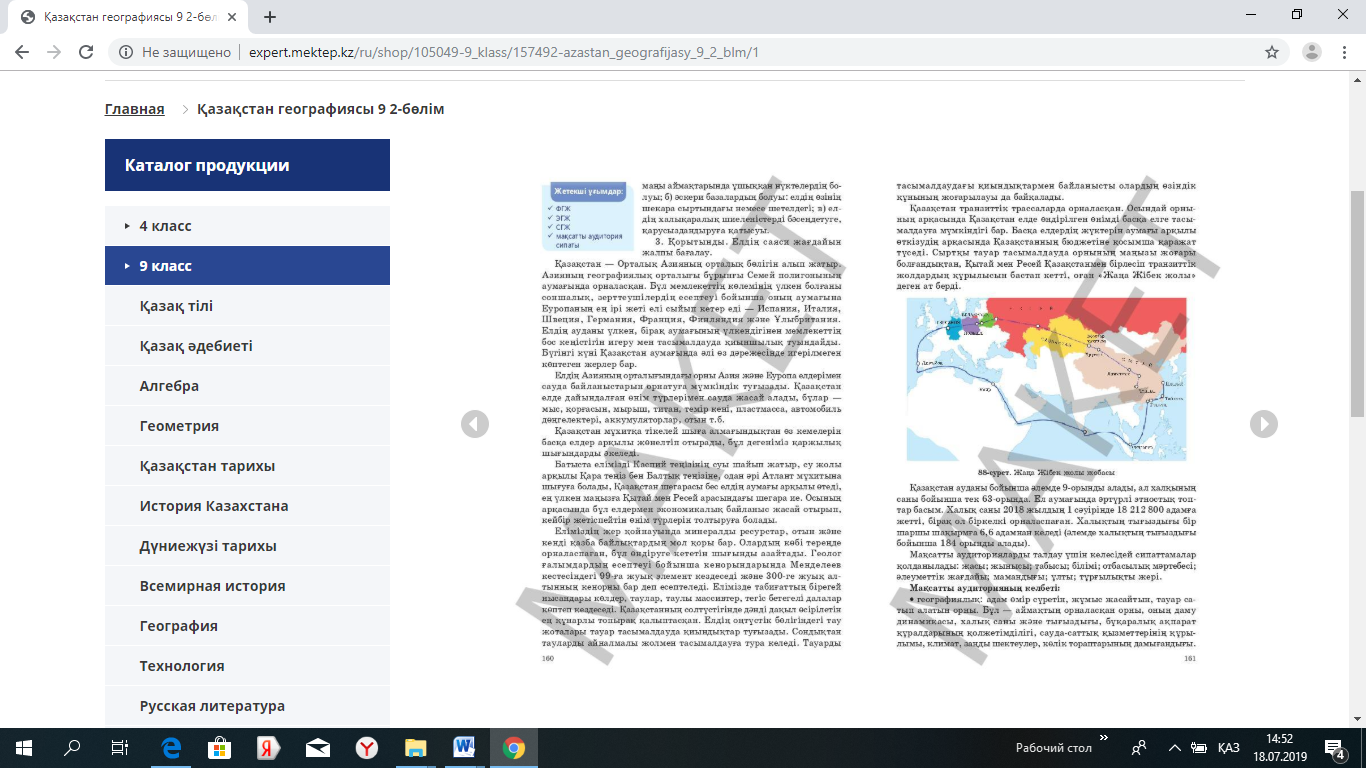Go to the Главная breadcrumb link
Screen dimensions: 1366x768
134,109
